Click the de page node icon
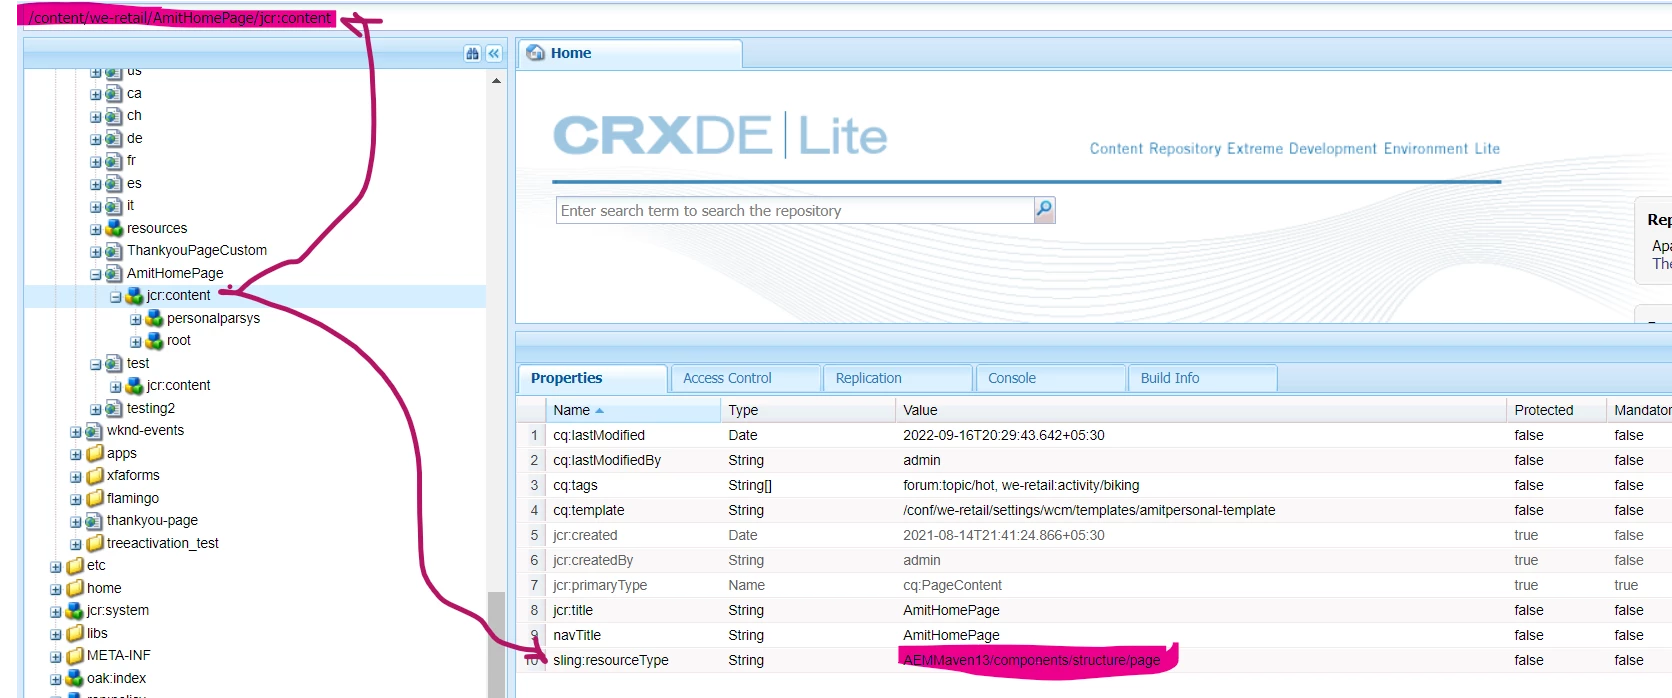Image resolution: width=1672 pixels, height=698 pixels. click(114, 139)
